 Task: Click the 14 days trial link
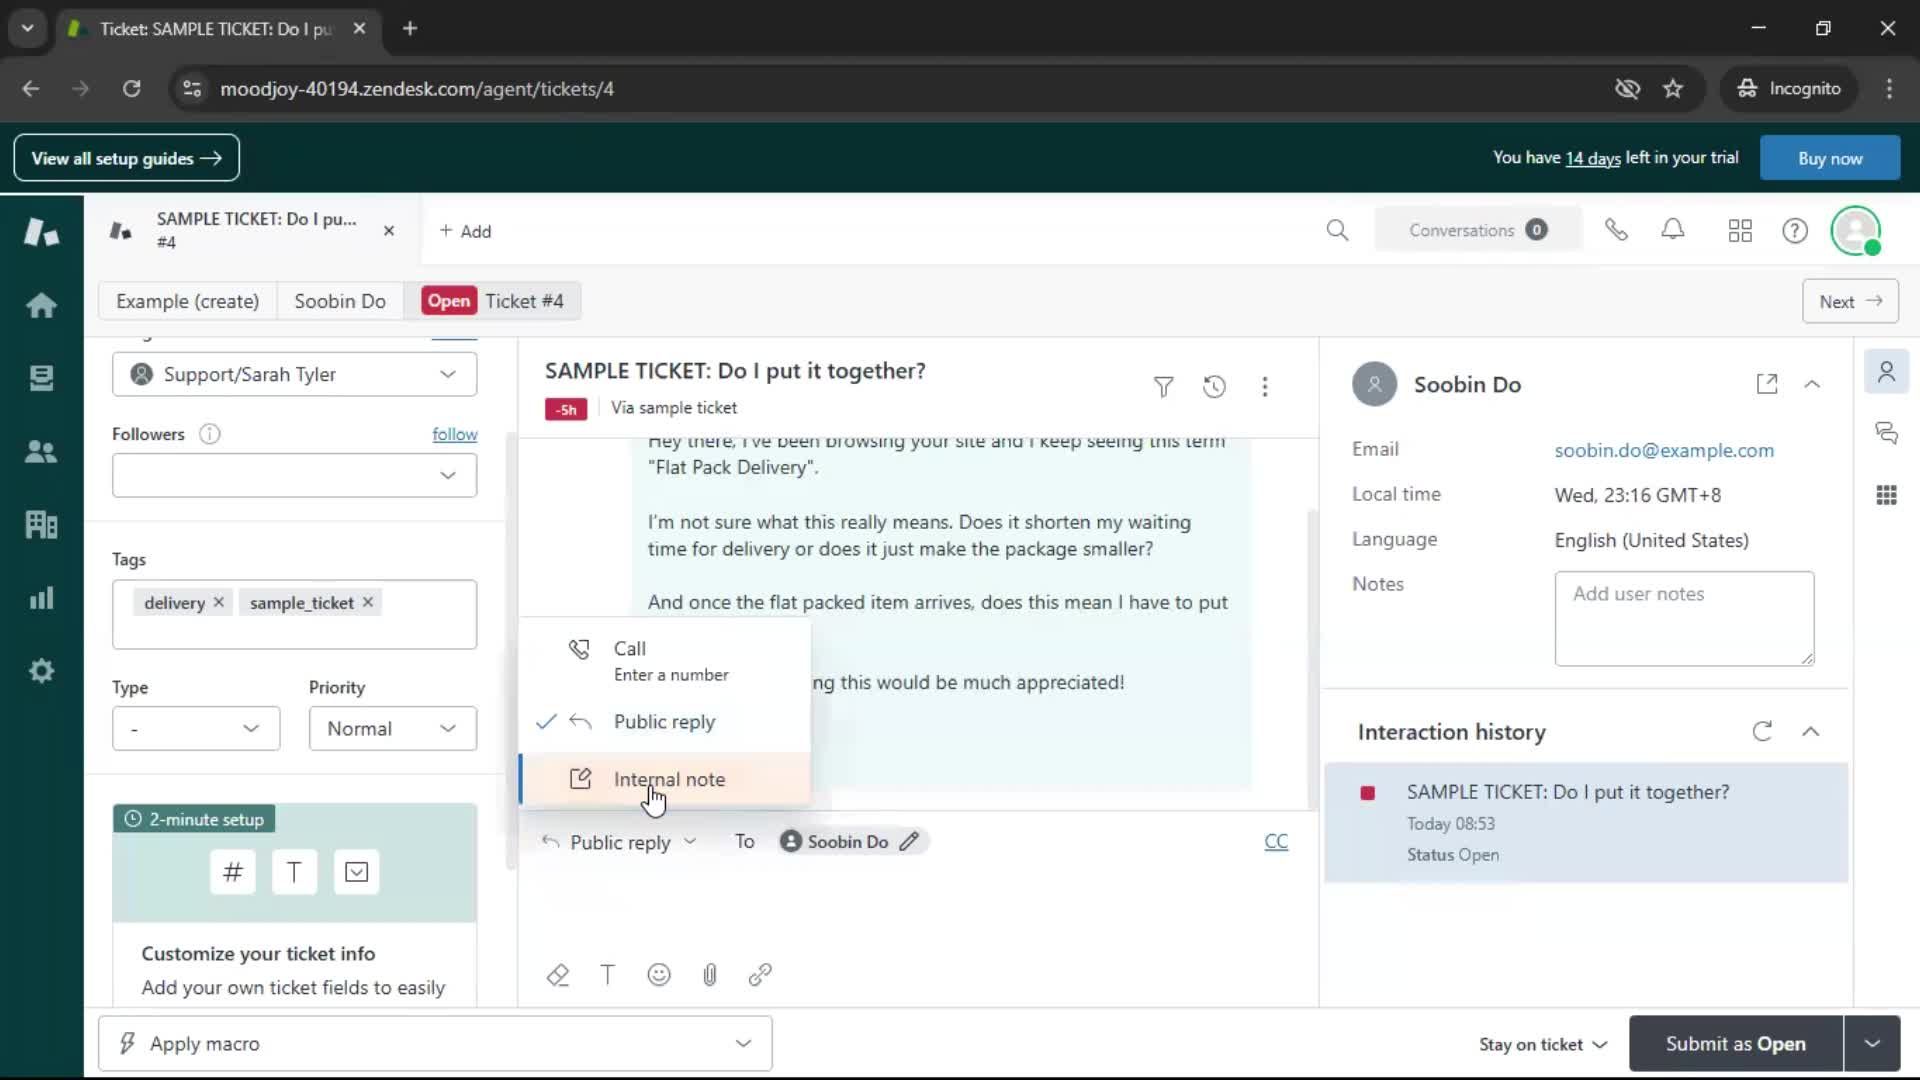[x=1593, y=158]
